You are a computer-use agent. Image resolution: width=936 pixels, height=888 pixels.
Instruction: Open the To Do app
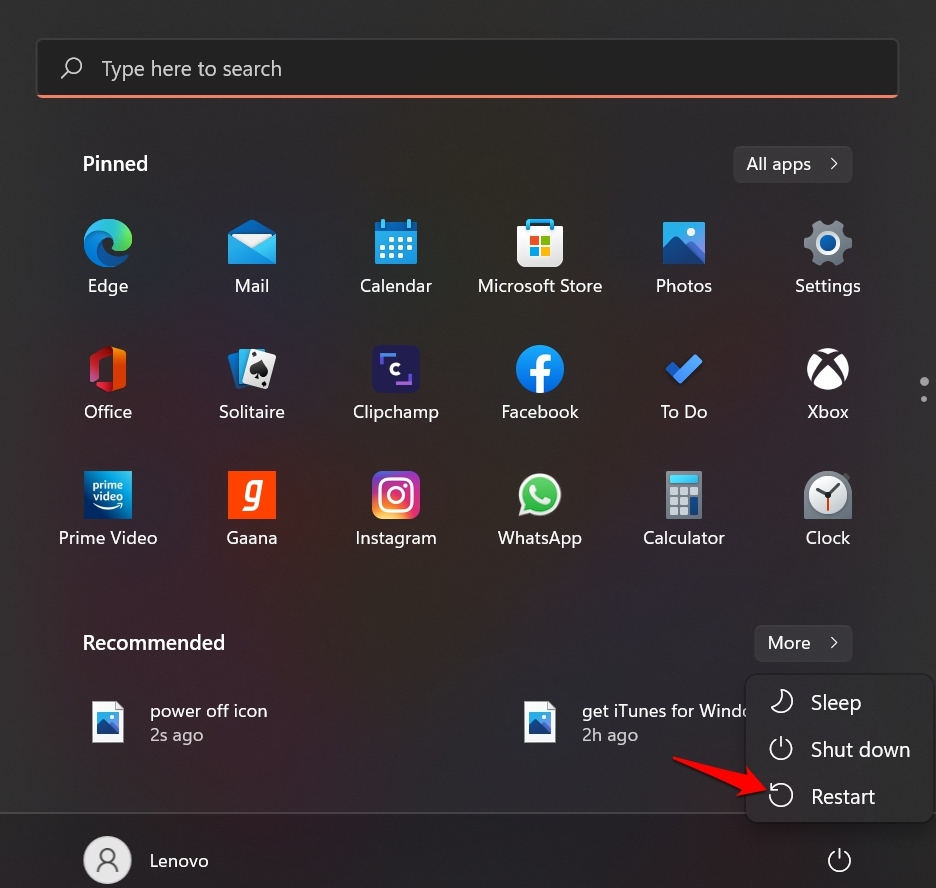[x=683, y=383]
